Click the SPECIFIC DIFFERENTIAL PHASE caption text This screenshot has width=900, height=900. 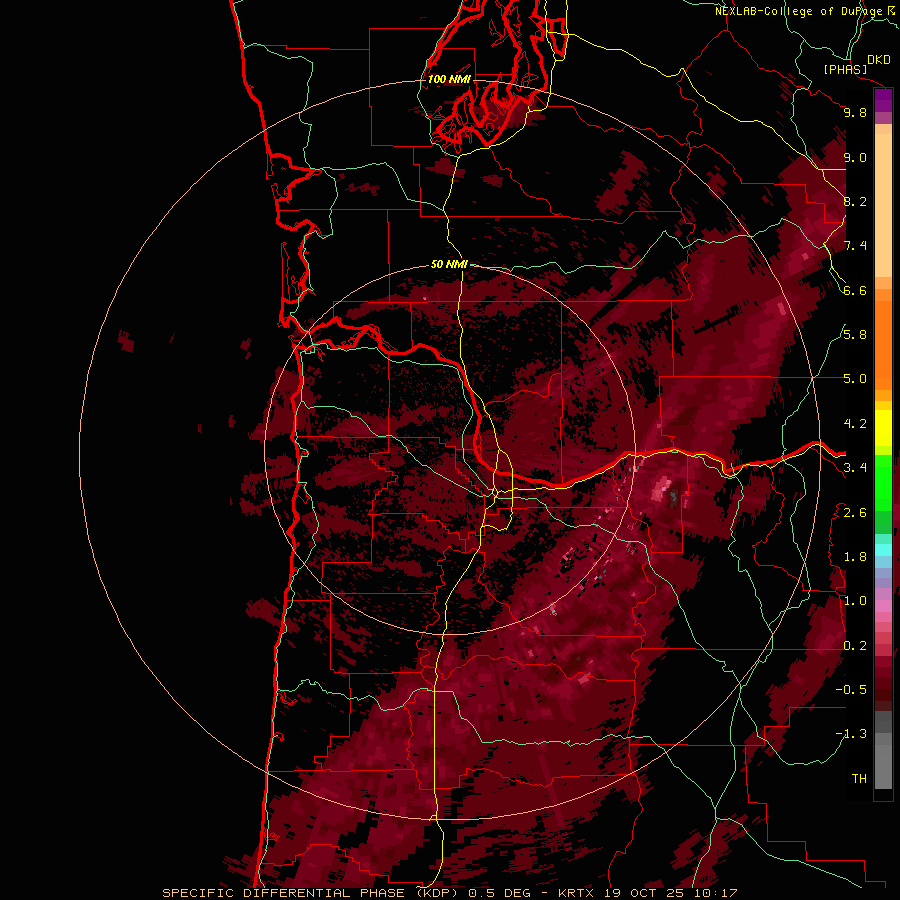(x=284, y=893)
